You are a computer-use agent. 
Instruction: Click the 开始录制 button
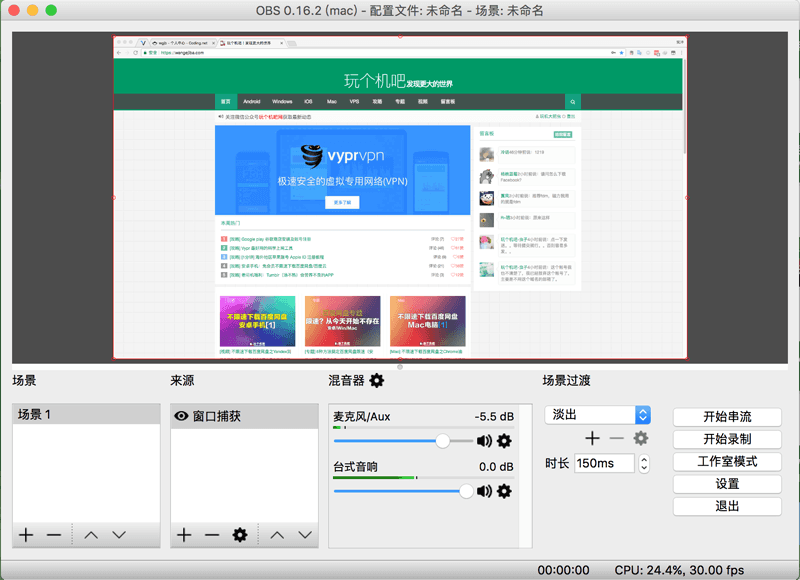(727, 439)
